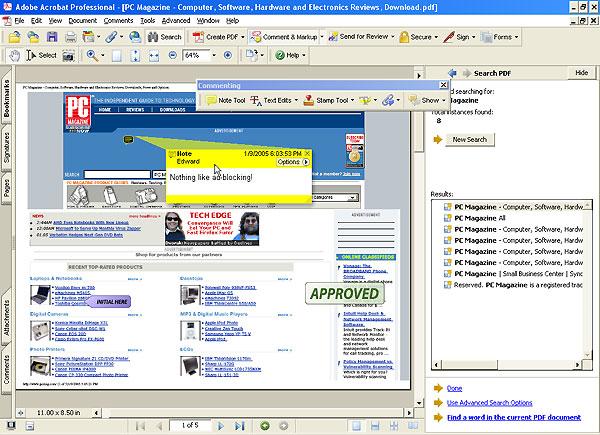Click the Attach tool in Commenting toolbar
The width and height of the screenshot is (600, 435).
point(388,101)
